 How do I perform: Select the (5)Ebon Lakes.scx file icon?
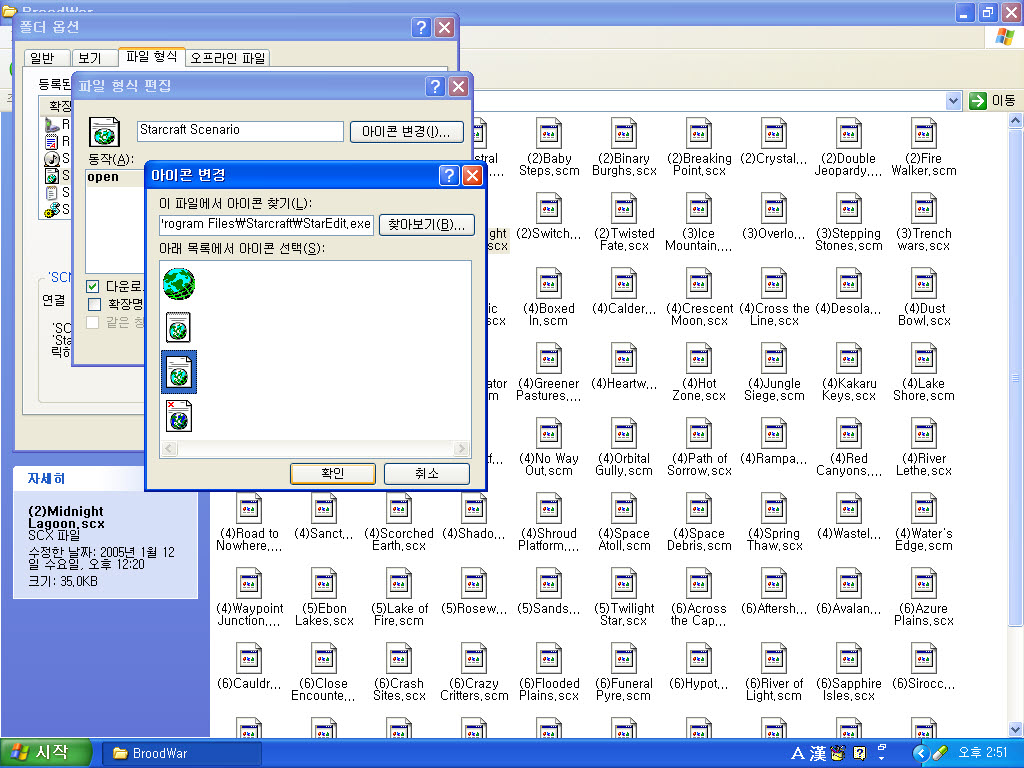pos(324,584)
